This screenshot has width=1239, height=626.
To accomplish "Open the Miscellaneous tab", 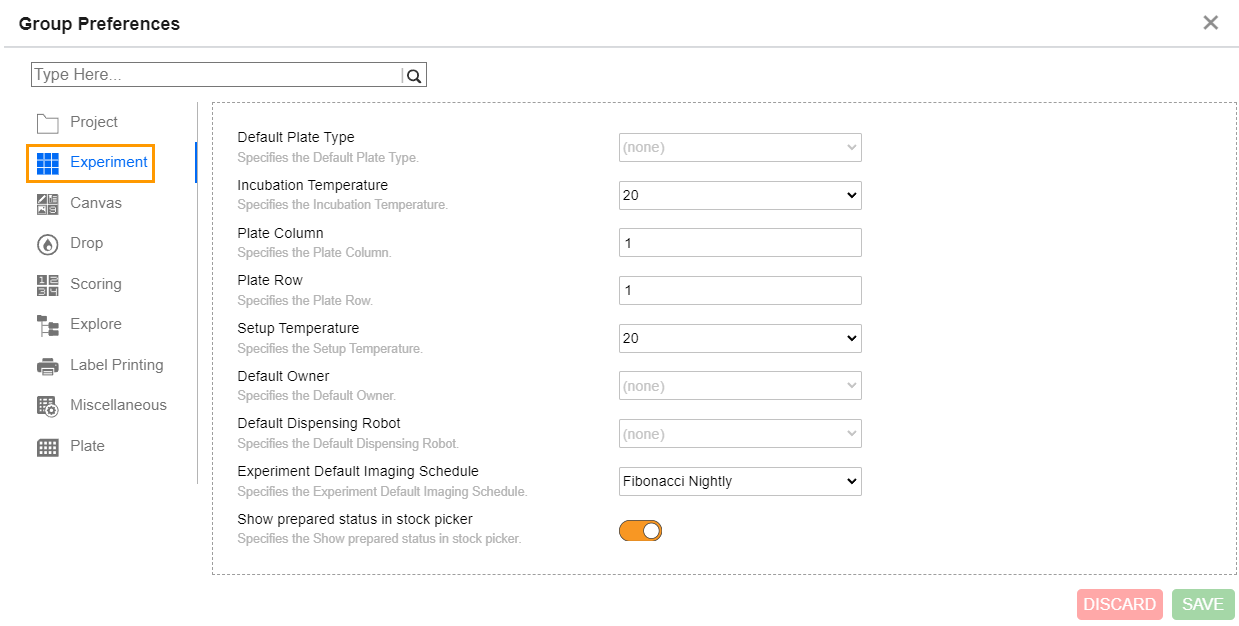I will tap(118, 405).
